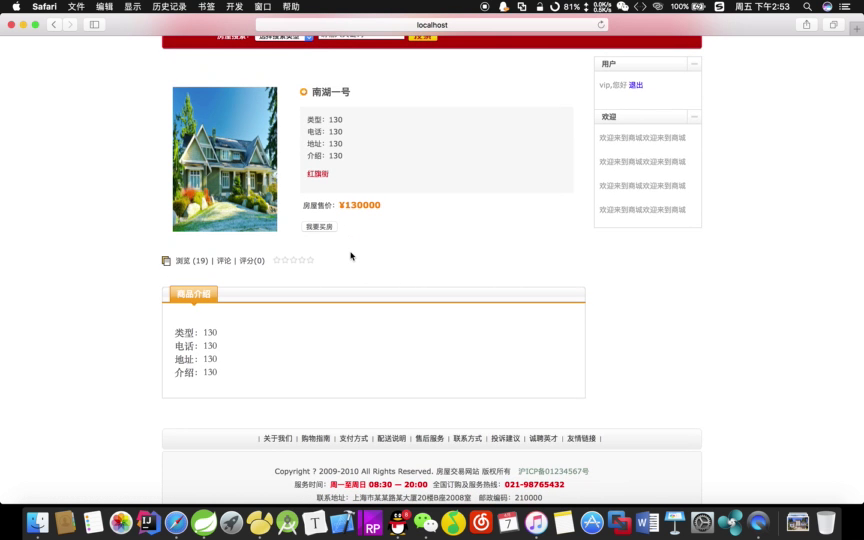Image resolution: width=864 pixels, height=540 pixels.
Task: Open App Store from the dock
Action: [592, 522]
